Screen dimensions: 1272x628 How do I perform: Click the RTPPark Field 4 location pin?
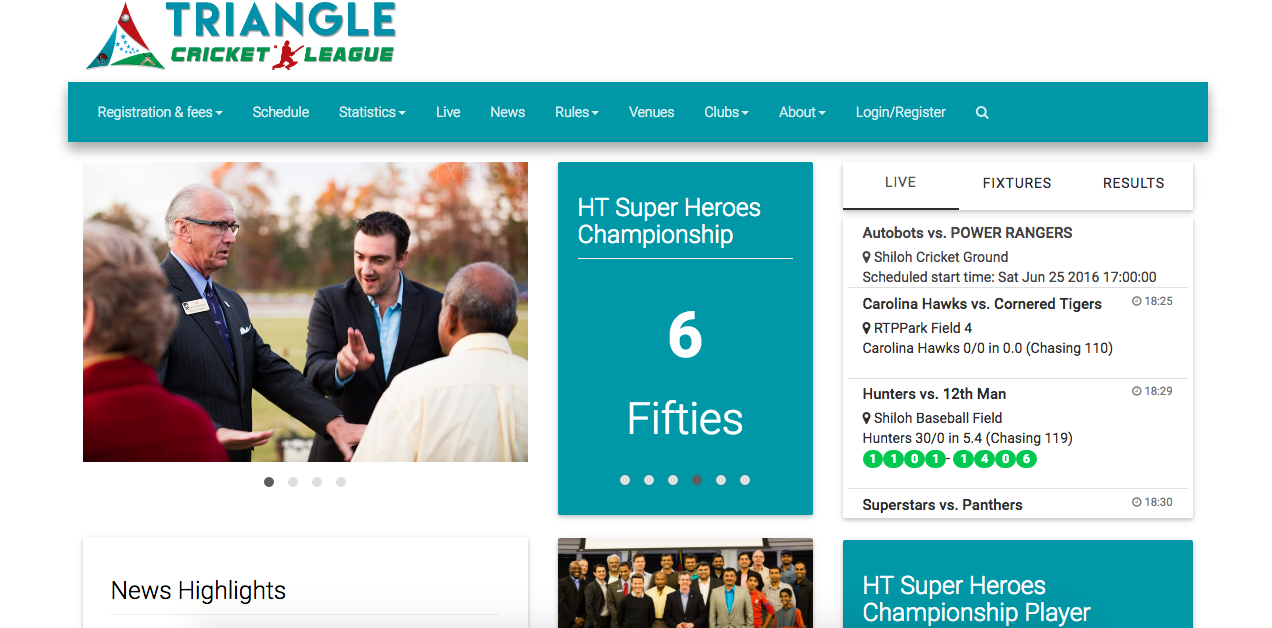[x=867, y=328]
